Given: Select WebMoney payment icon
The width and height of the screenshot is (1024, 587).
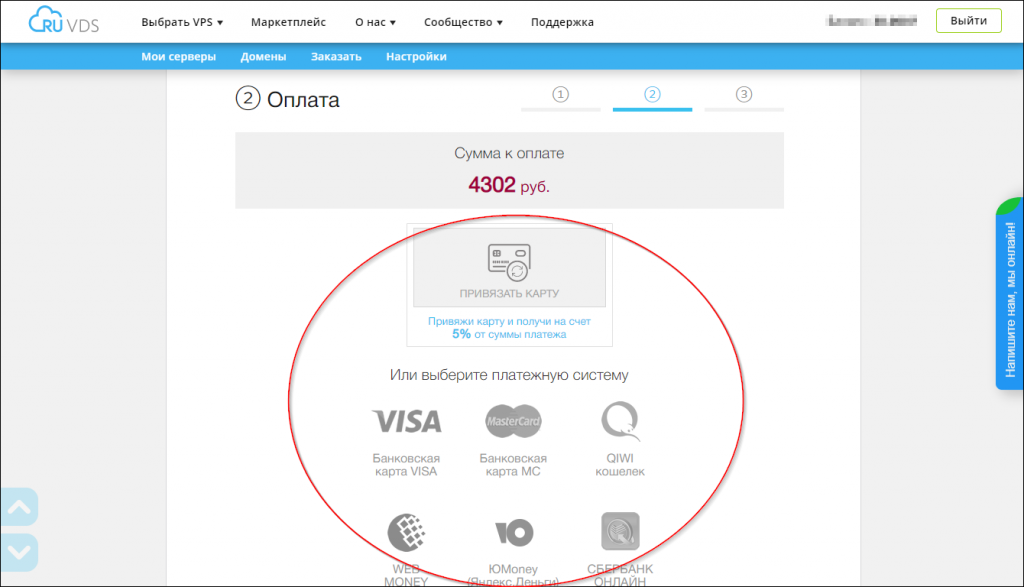Looking at the screenshot, I should tap(406, 532).
